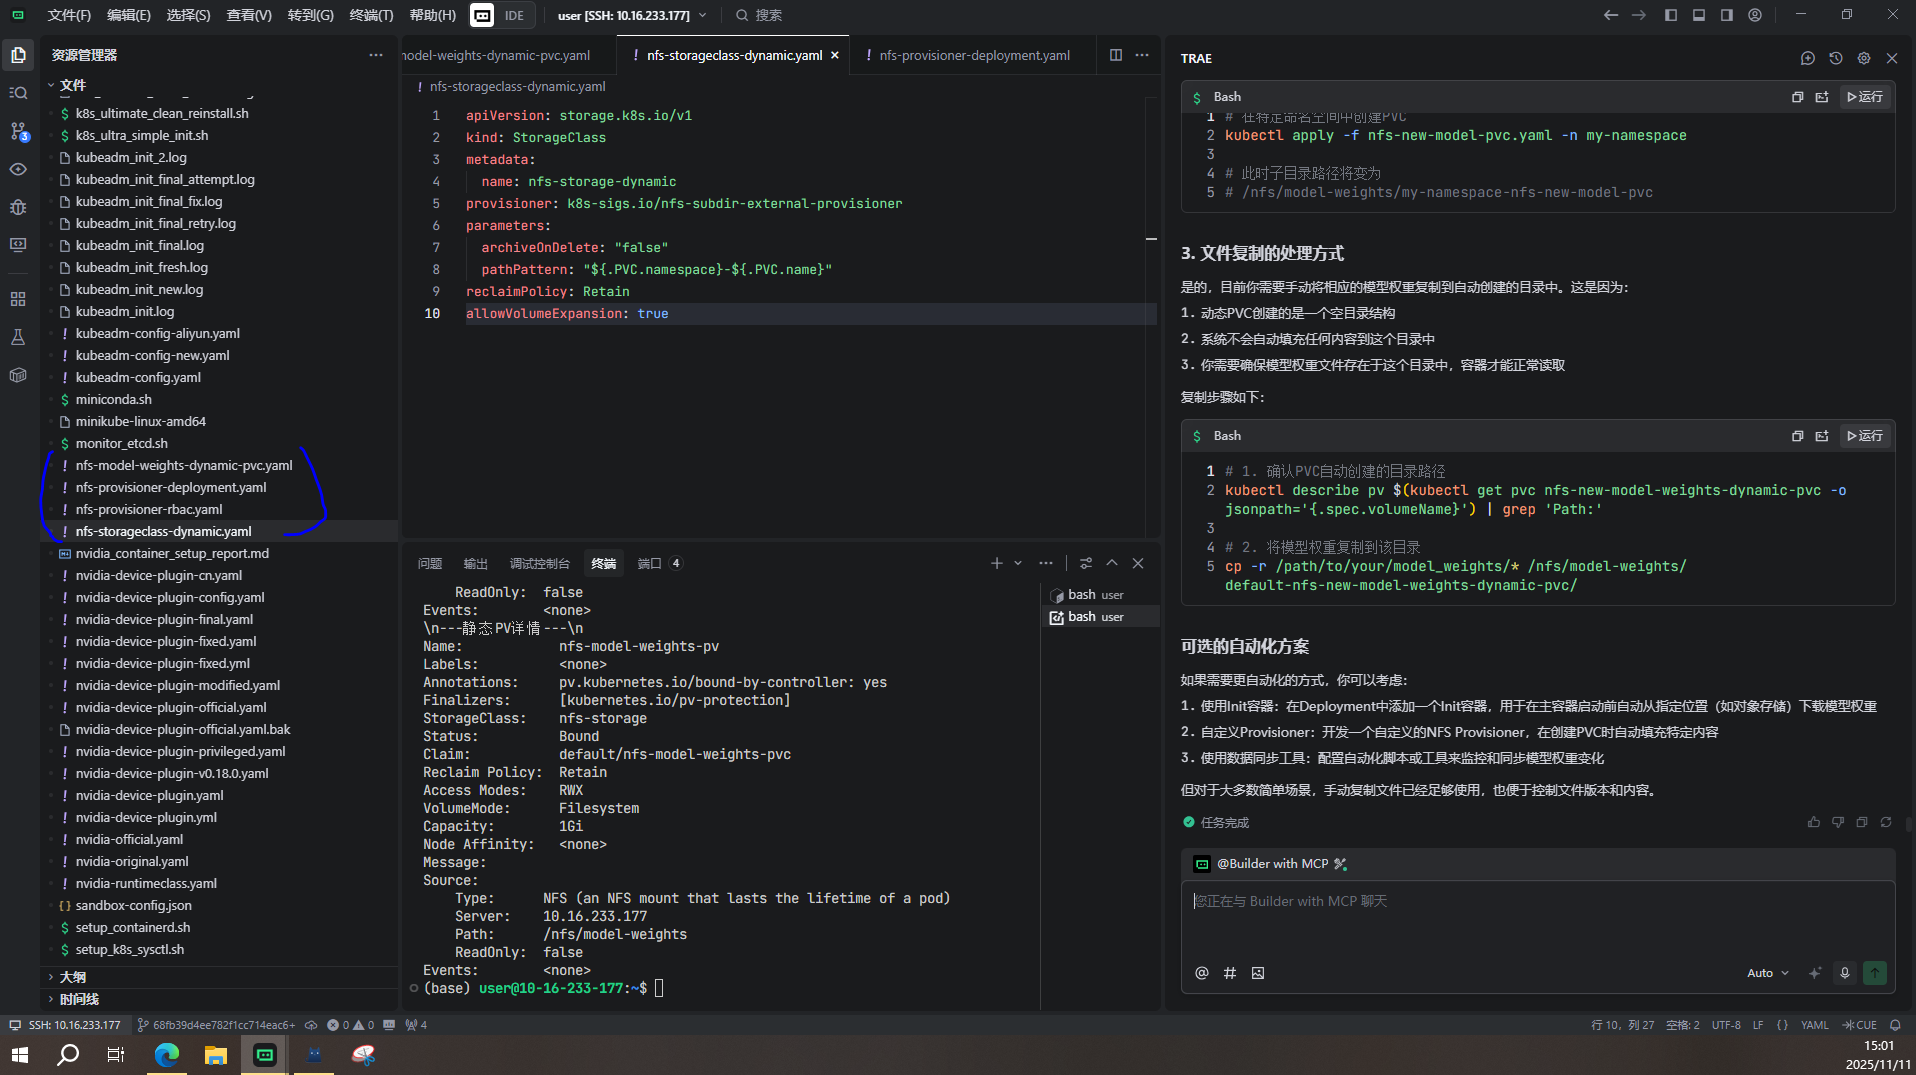Regenerate the response with retry icon
The height and width of the screenshot is (1075, 1916).
[1885, 822]
